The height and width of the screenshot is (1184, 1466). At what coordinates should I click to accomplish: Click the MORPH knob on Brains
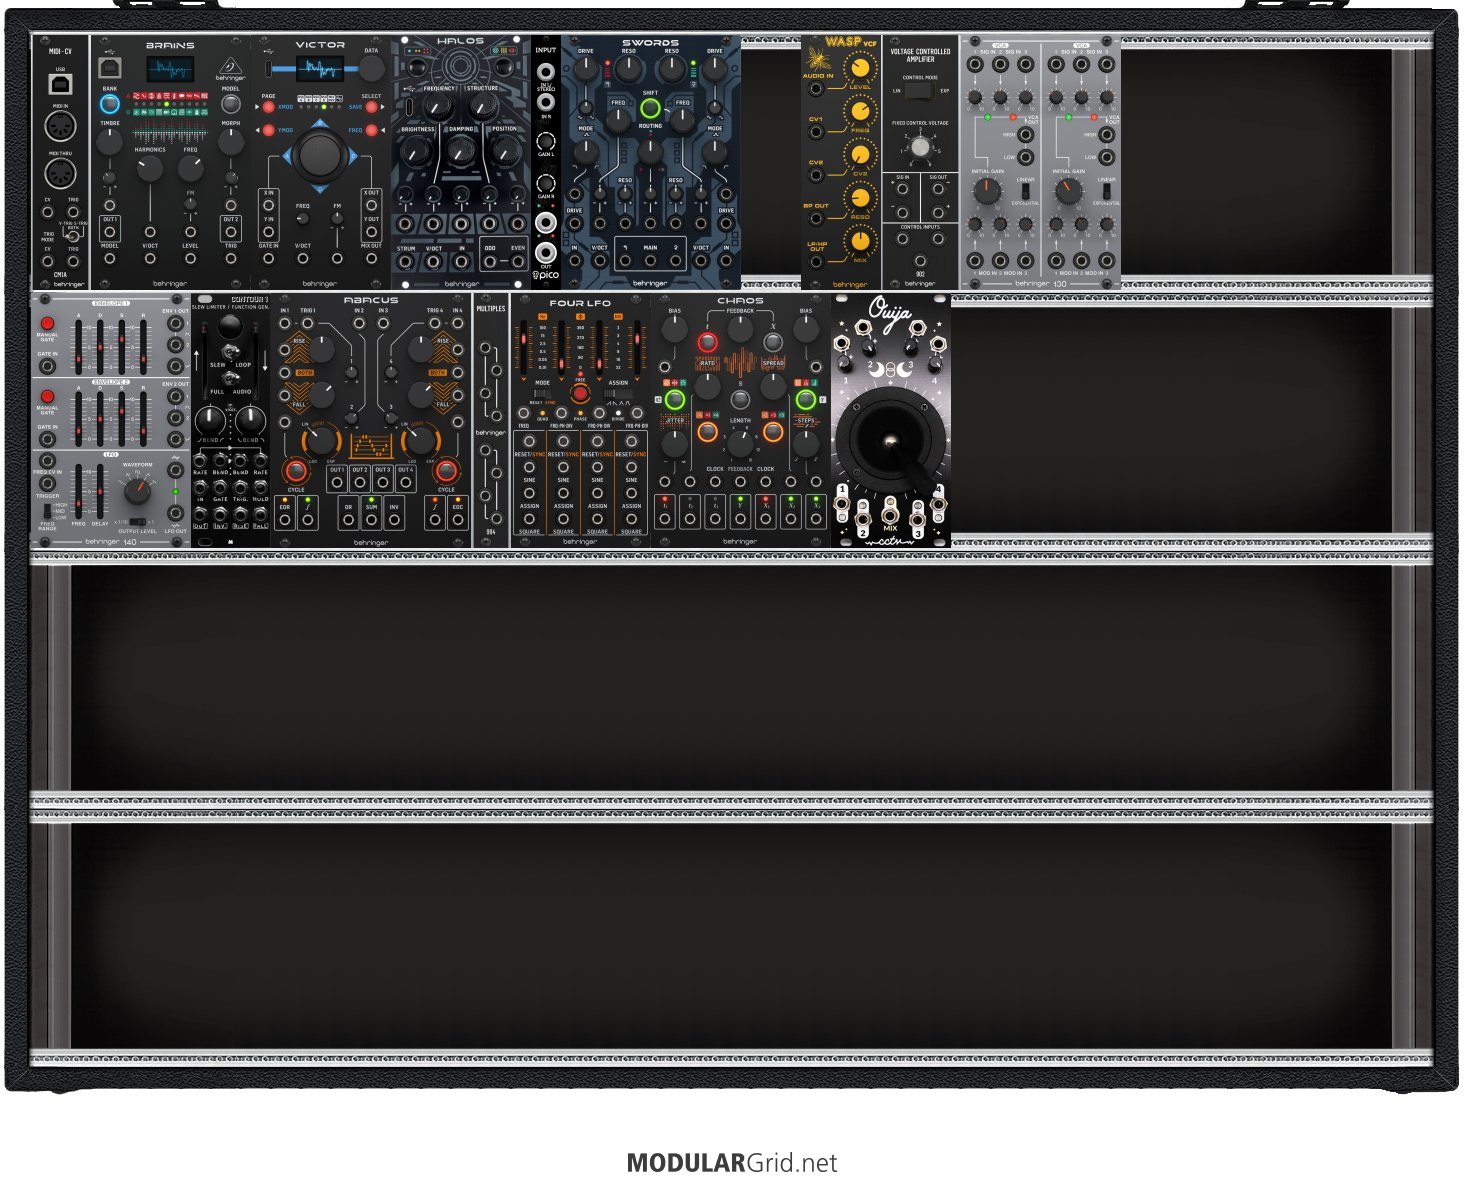tap(230, 141)
